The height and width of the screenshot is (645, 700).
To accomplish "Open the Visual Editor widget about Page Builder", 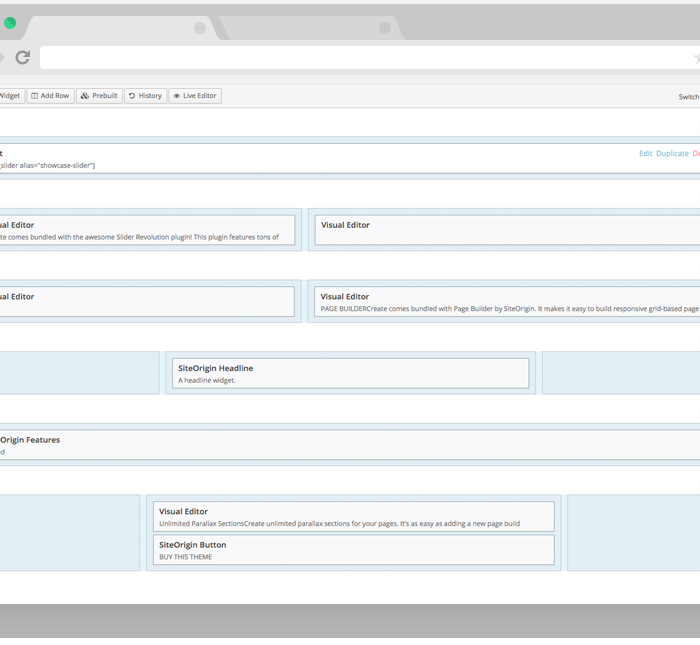I will pyautogui.click(x=507, y=302).
